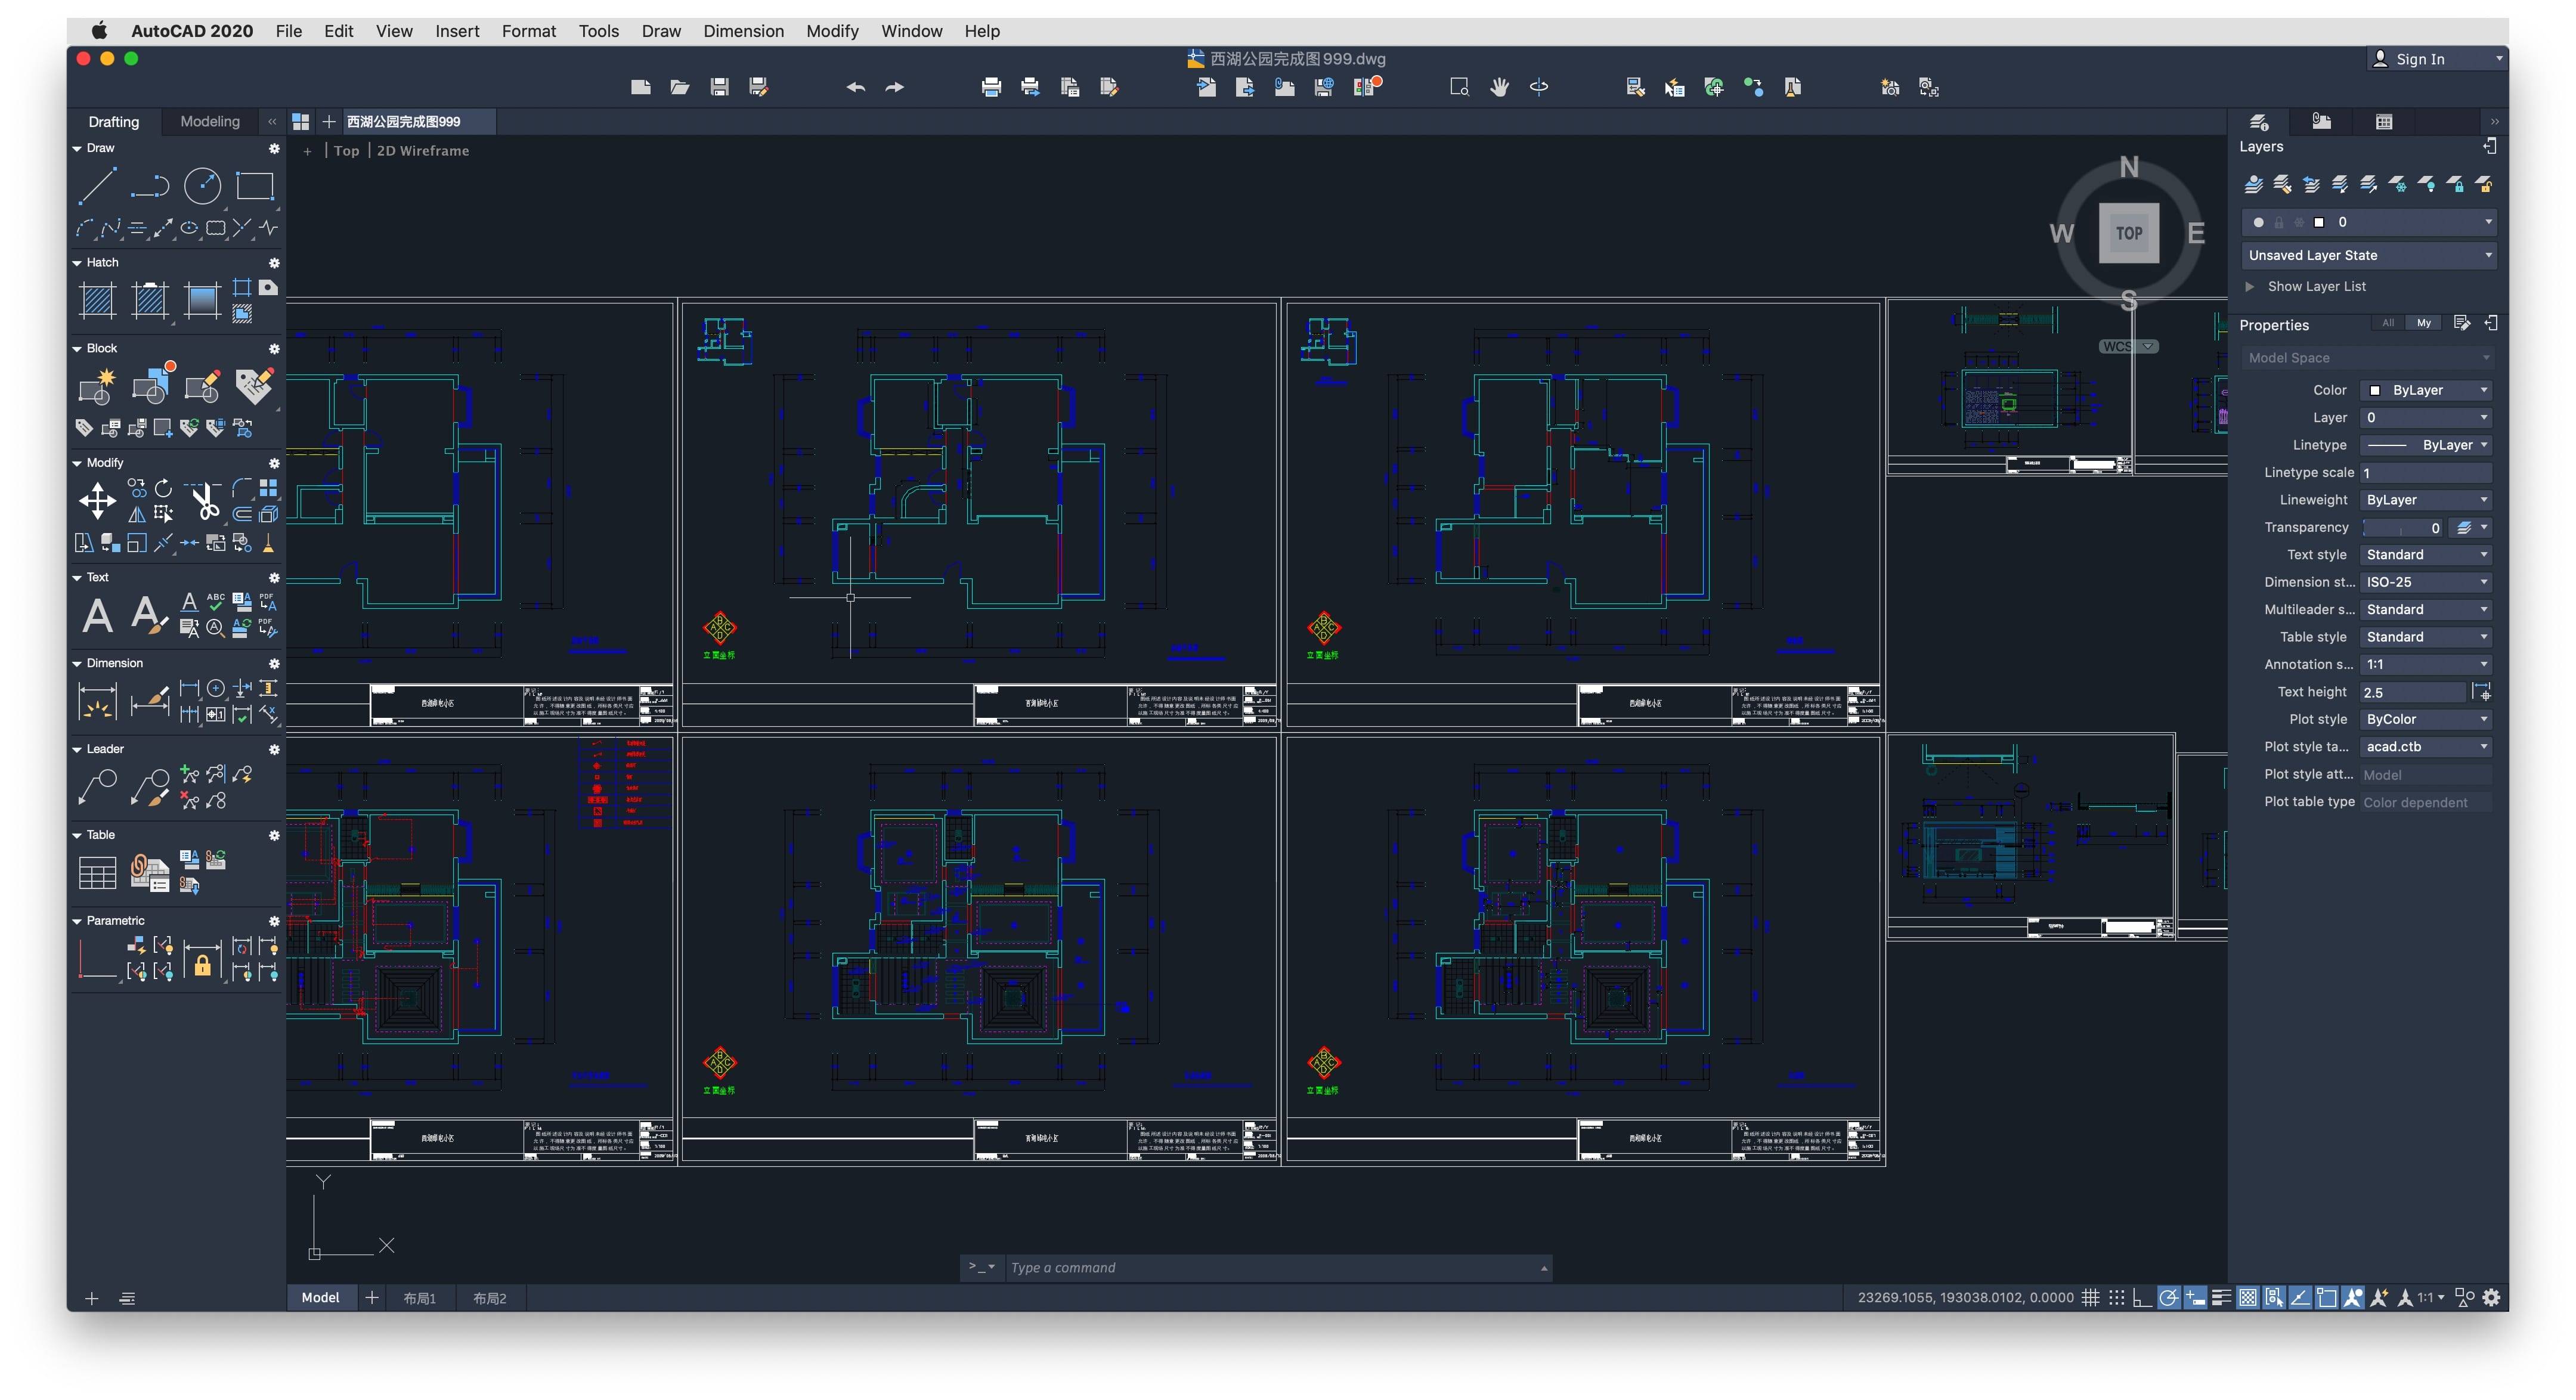Click the Hatch pattern tool

[x=97, y=300]
